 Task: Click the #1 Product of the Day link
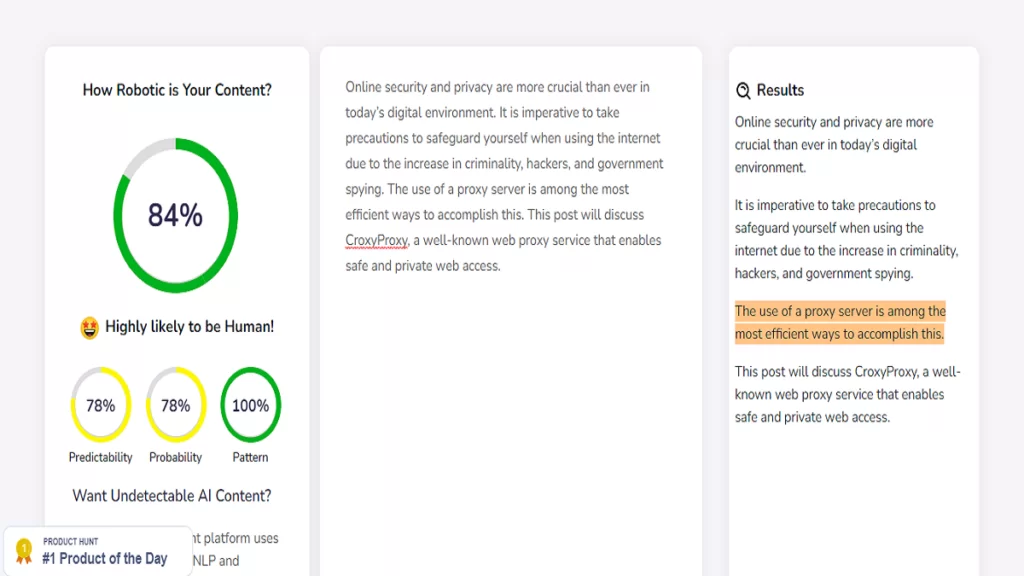(x=105, y=558)
